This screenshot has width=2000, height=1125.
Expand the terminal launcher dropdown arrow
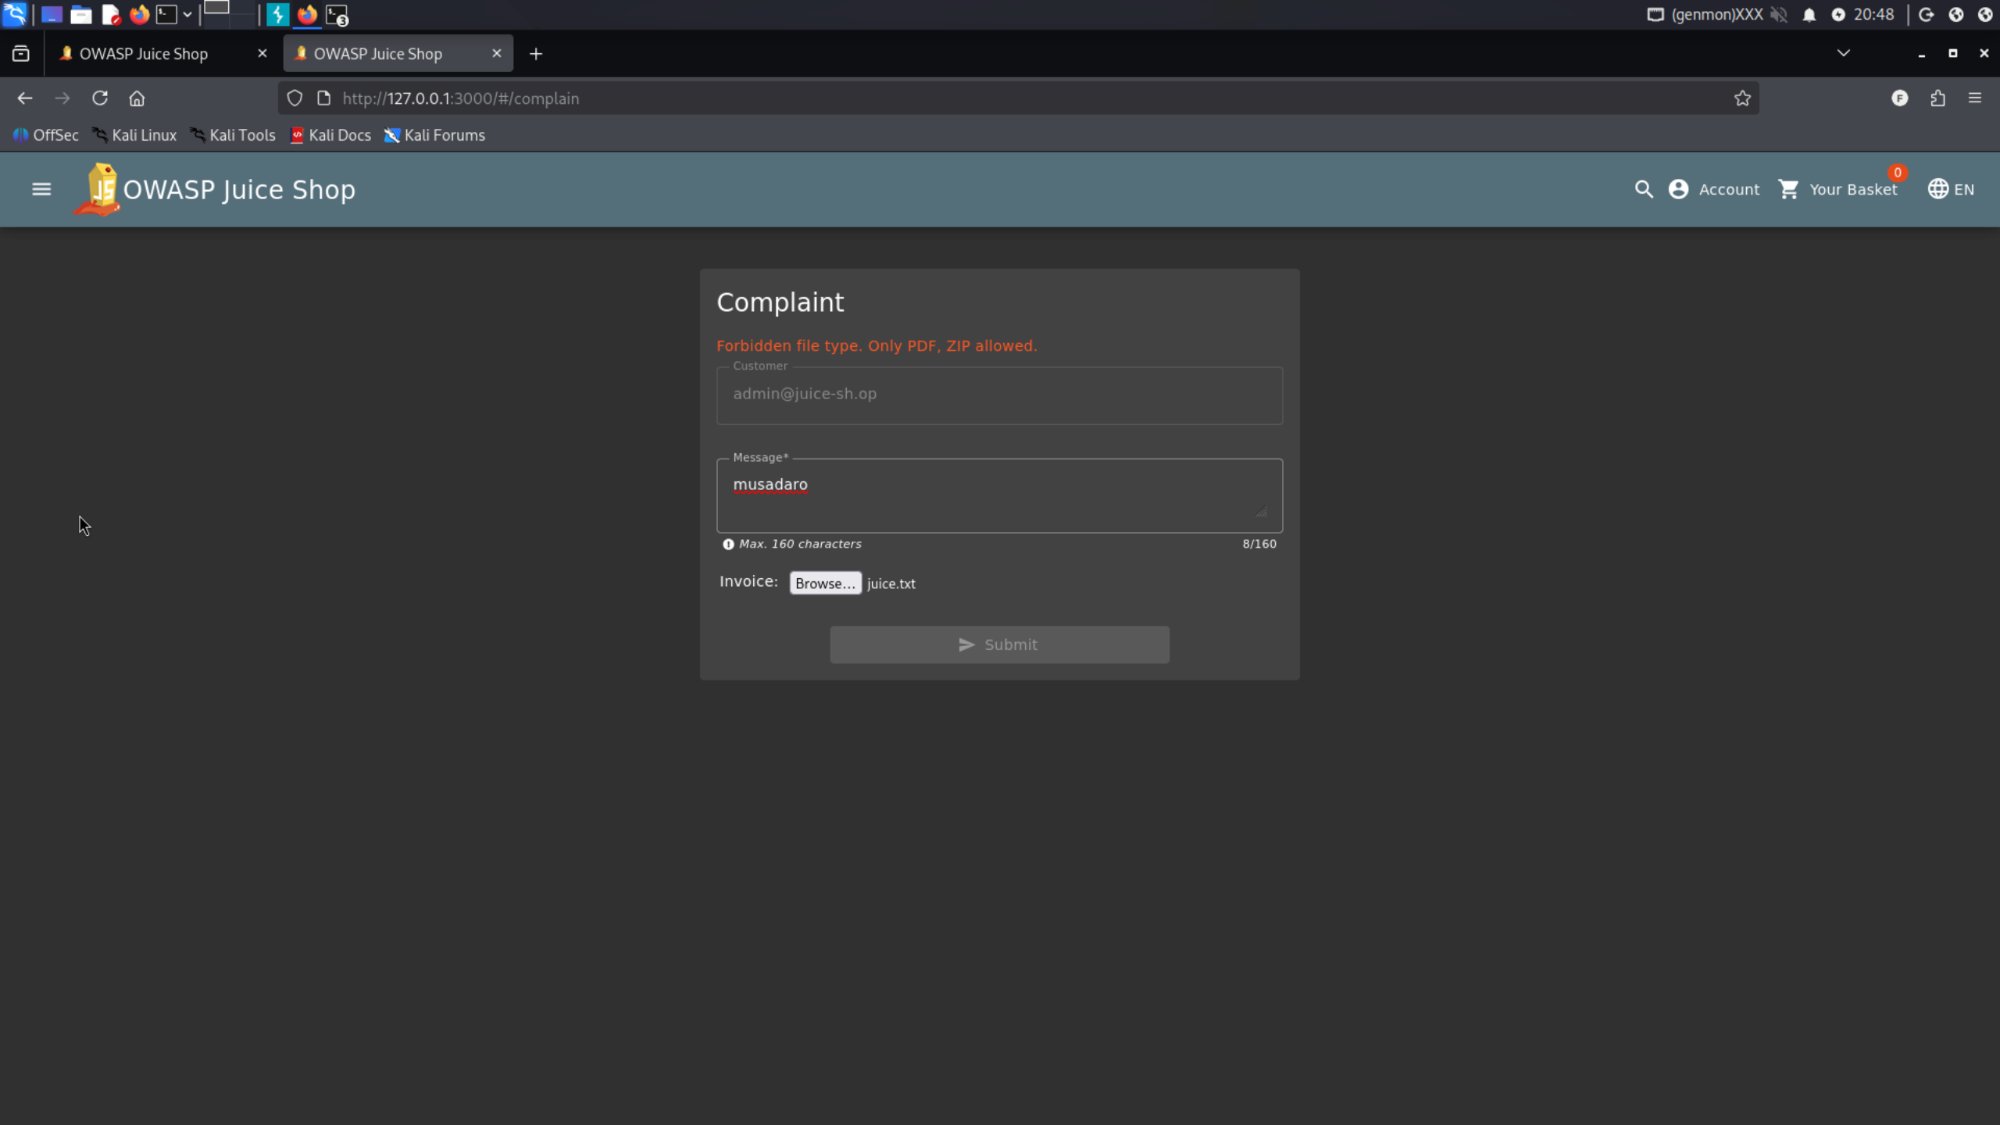pos(187,15)
